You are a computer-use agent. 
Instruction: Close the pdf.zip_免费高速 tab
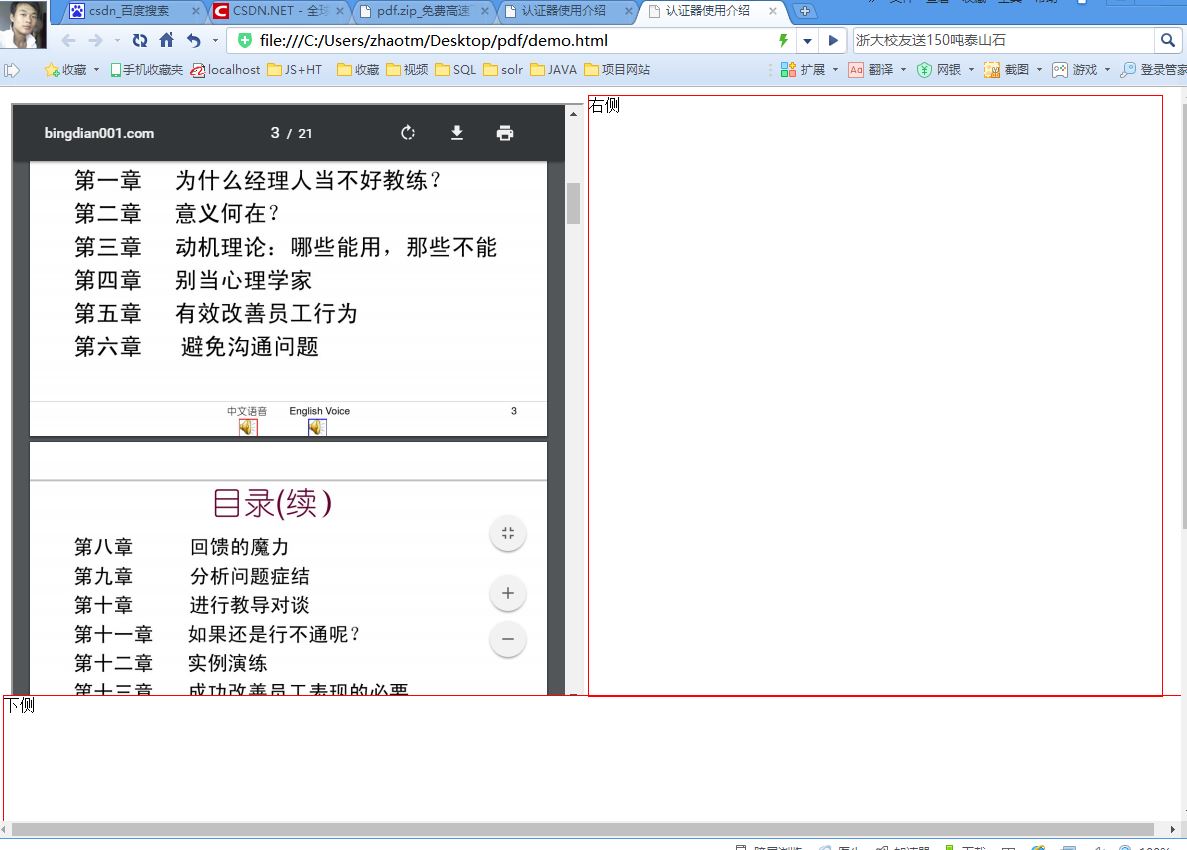pyautogui.click(x=484, y=11)
